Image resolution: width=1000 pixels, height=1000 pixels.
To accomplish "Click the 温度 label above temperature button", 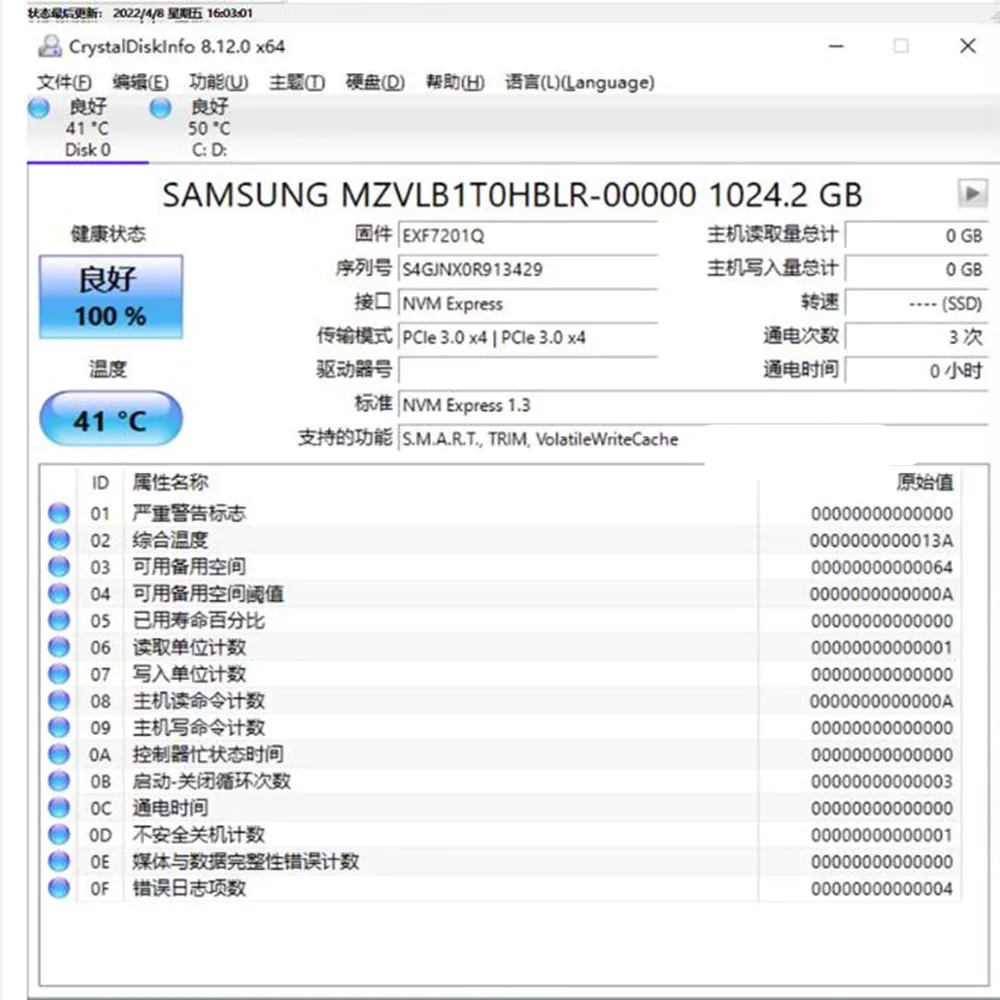I will coord(108,369).
